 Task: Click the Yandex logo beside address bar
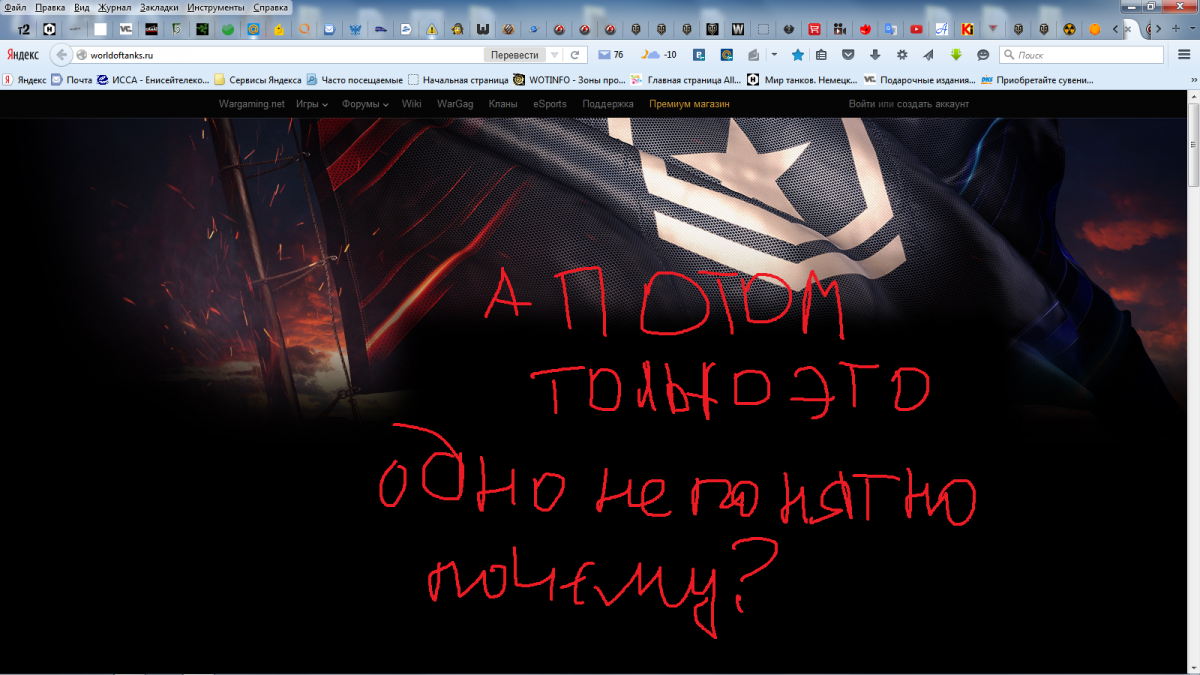(23, 55)
